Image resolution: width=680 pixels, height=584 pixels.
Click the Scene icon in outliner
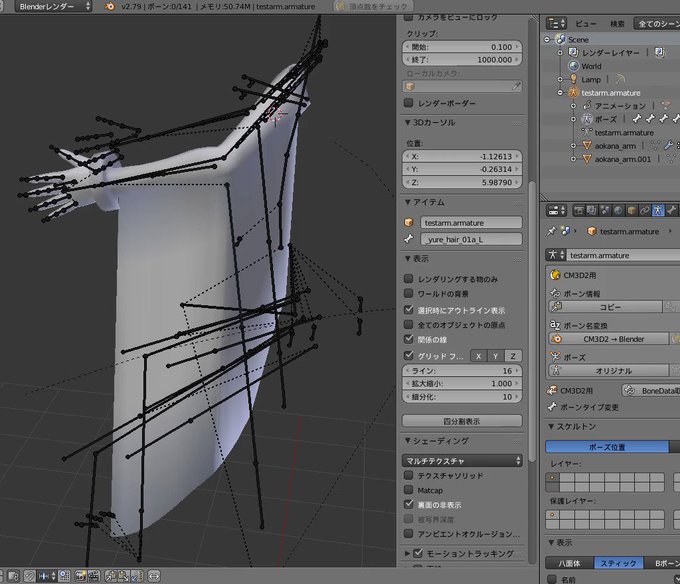(561, 39)
